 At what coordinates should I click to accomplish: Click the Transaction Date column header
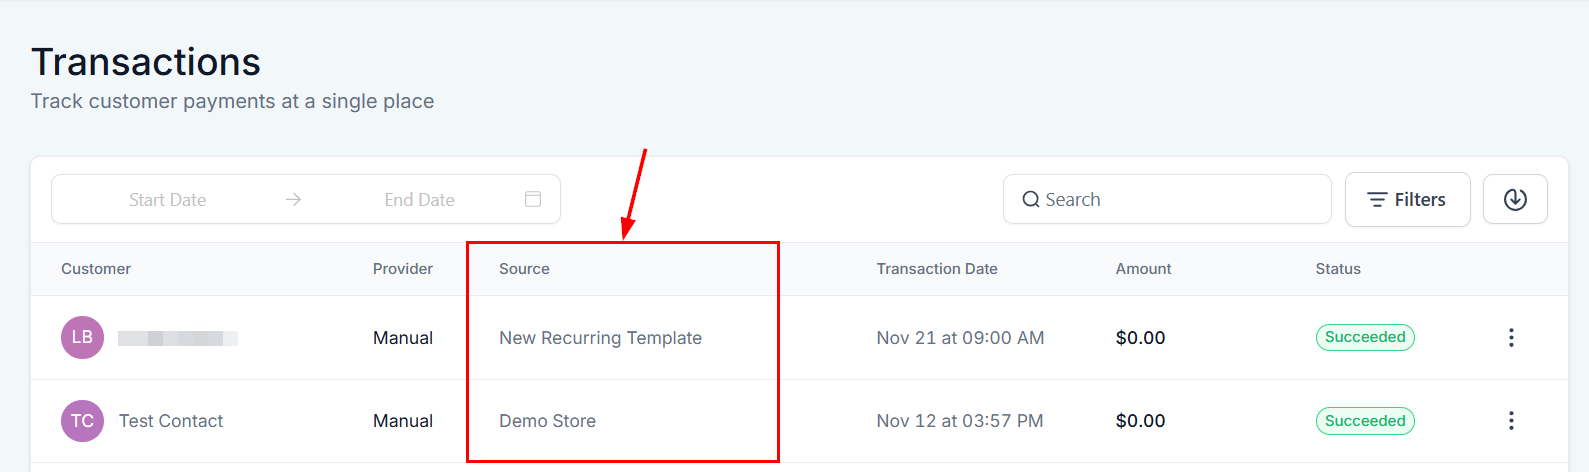coord(937,269)
